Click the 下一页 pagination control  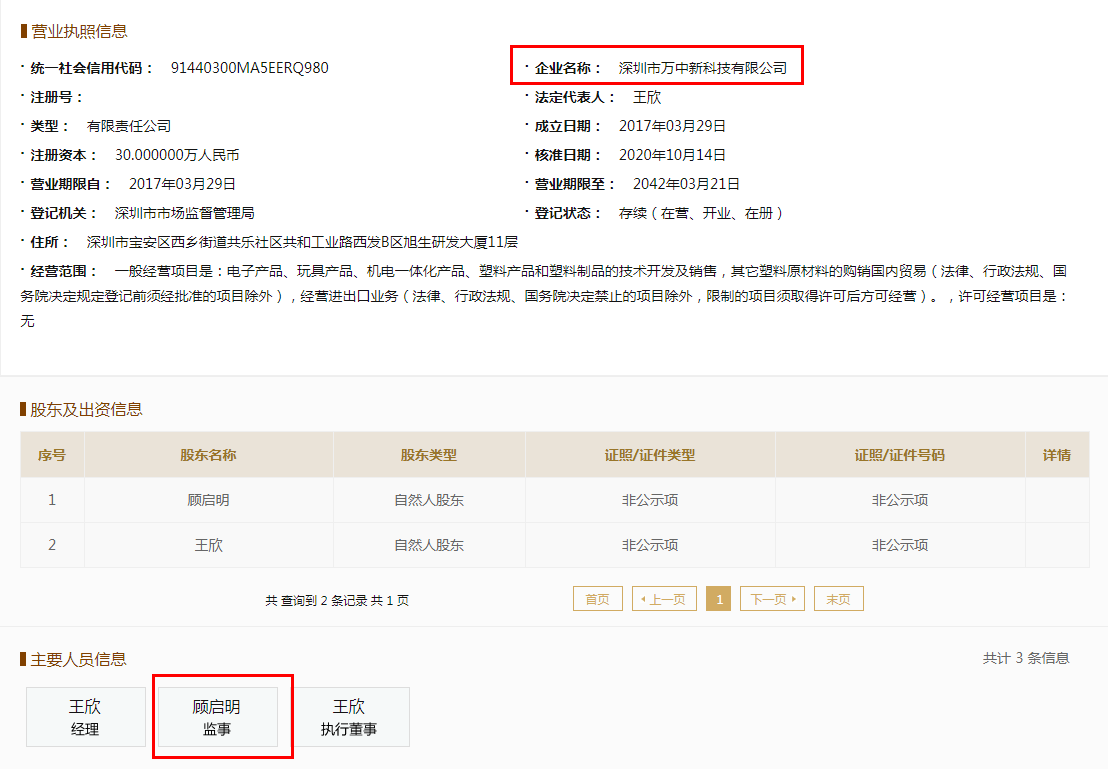point(772,598)
